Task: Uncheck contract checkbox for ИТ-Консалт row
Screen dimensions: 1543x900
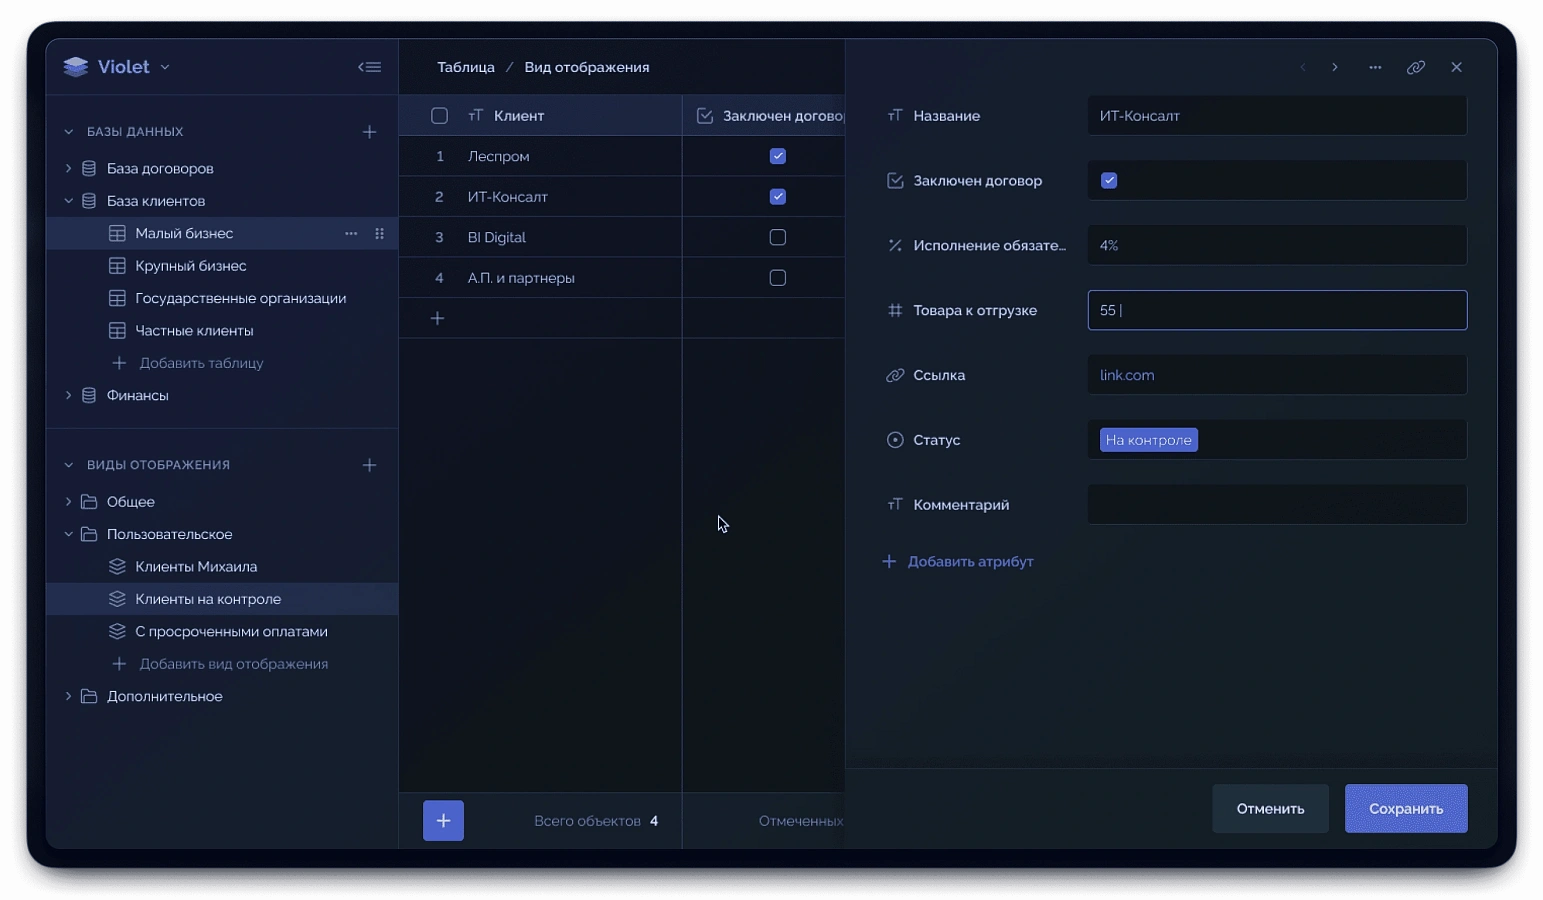Action: (778, 197)
